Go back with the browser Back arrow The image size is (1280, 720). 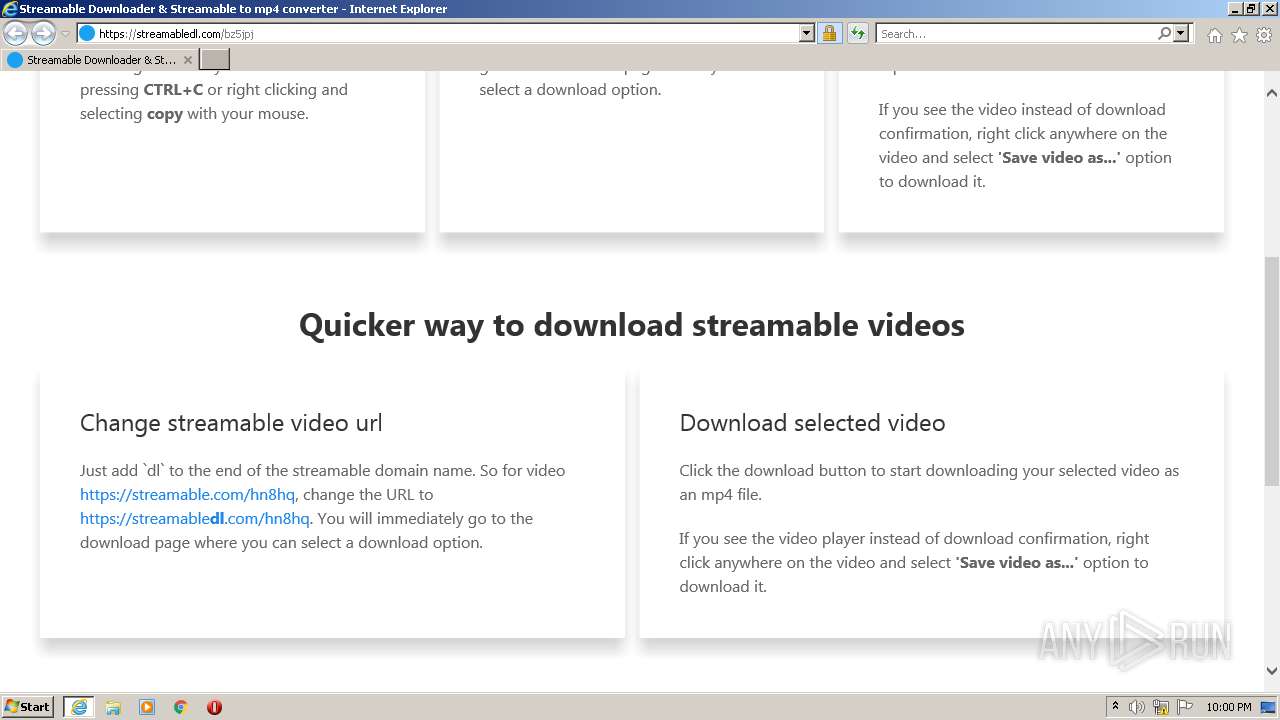point(16,33)
